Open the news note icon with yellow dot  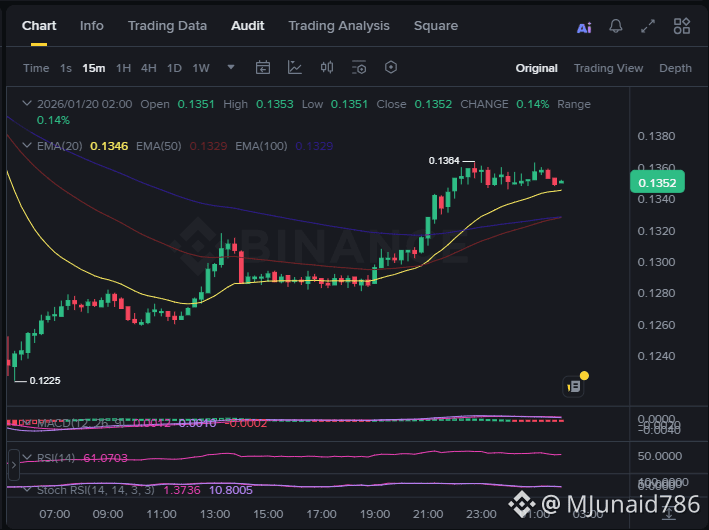(x=574, y=386)
